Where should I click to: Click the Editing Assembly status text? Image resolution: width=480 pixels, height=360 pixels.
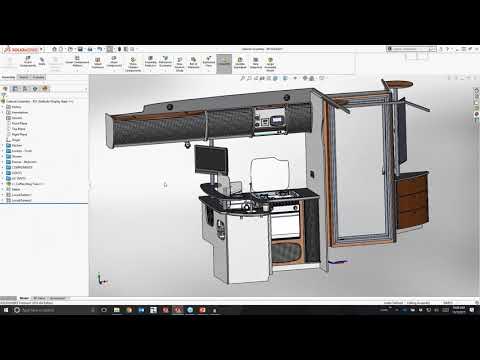418,303
